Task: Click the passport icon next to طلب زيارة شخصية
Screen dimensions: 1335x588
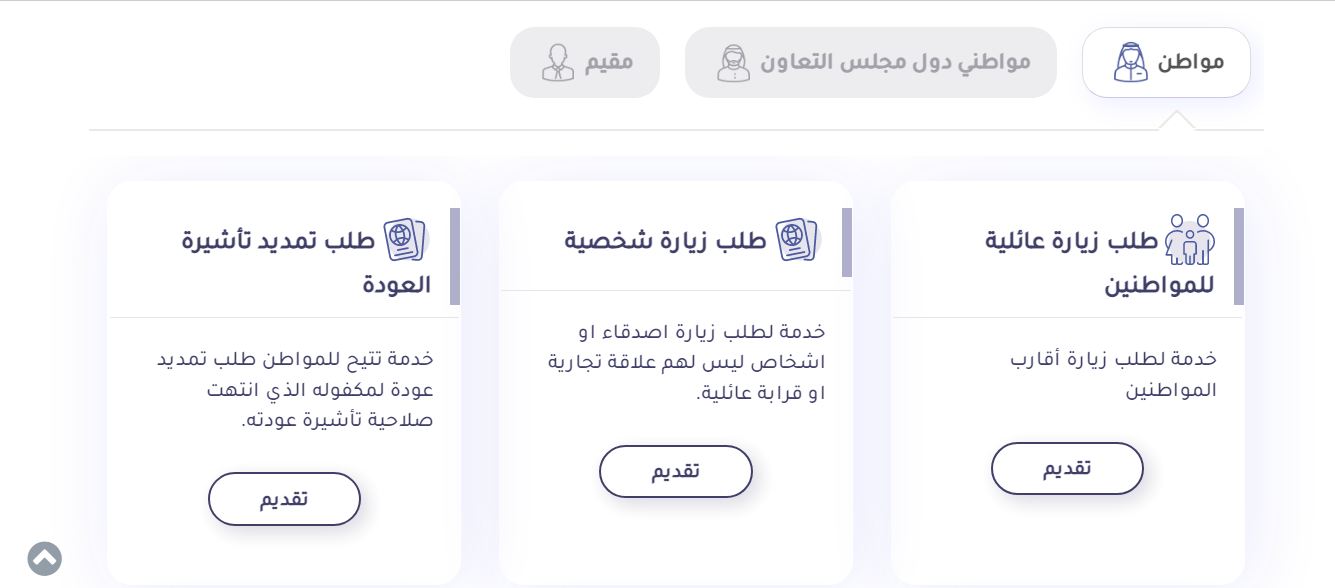Action: click(x=797, y=240)
